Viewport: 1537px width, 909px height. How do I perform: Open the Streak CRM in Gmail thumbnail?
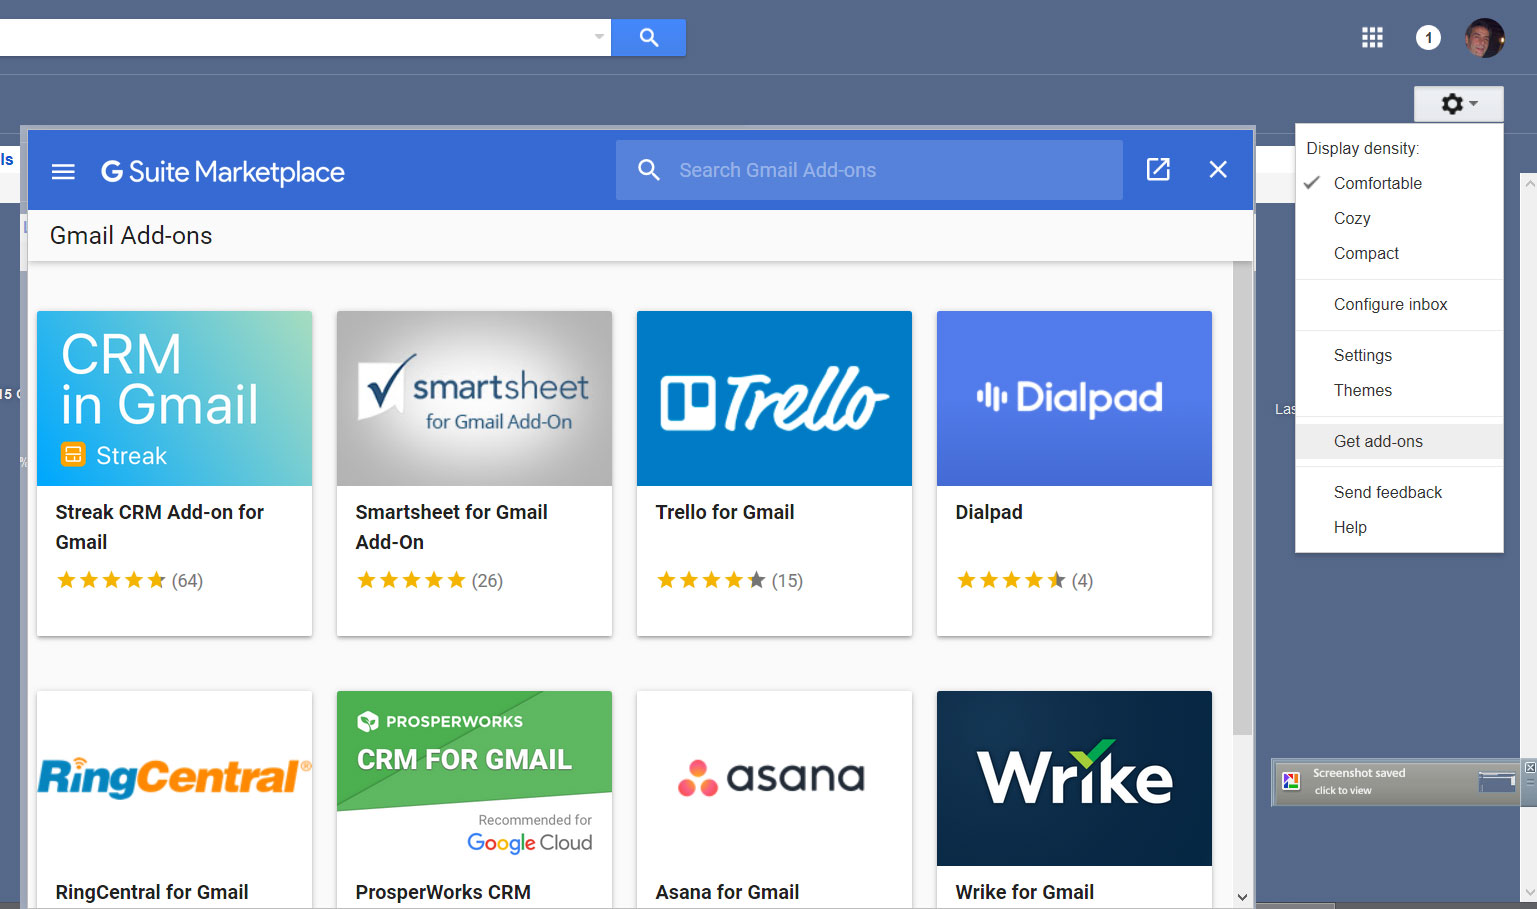click(x=174, y=398)
